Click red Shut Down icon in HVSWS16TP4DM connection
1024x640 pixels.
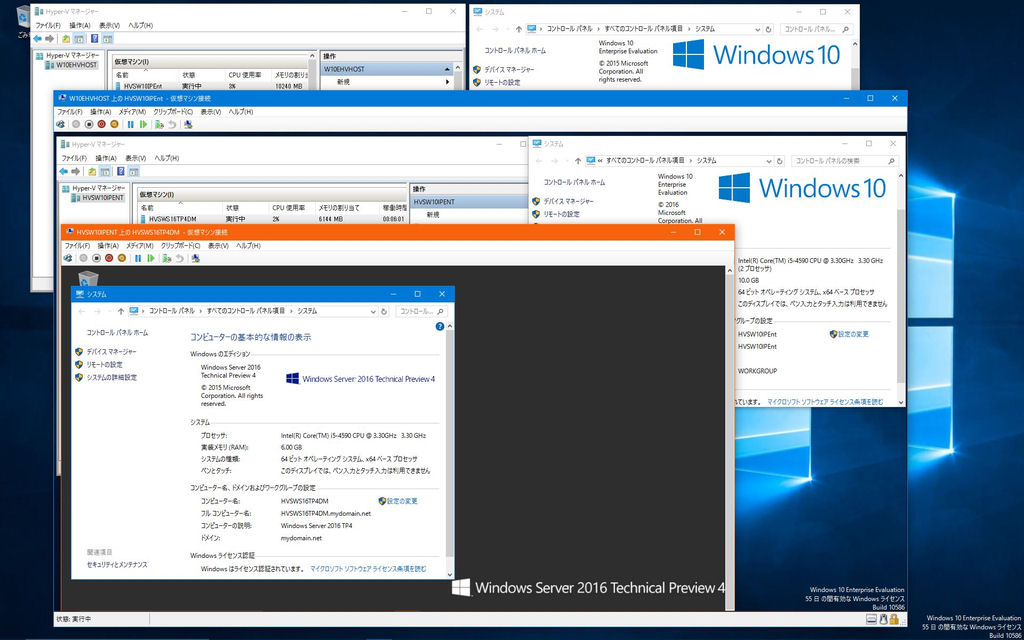pyautogui.click(x=109, y=259)
